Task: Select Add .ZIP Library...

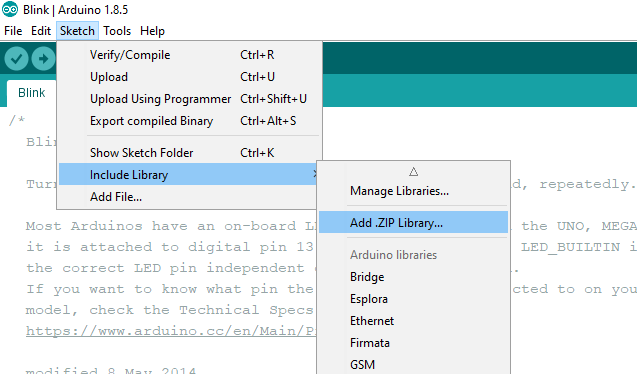Action: point(414,223)
